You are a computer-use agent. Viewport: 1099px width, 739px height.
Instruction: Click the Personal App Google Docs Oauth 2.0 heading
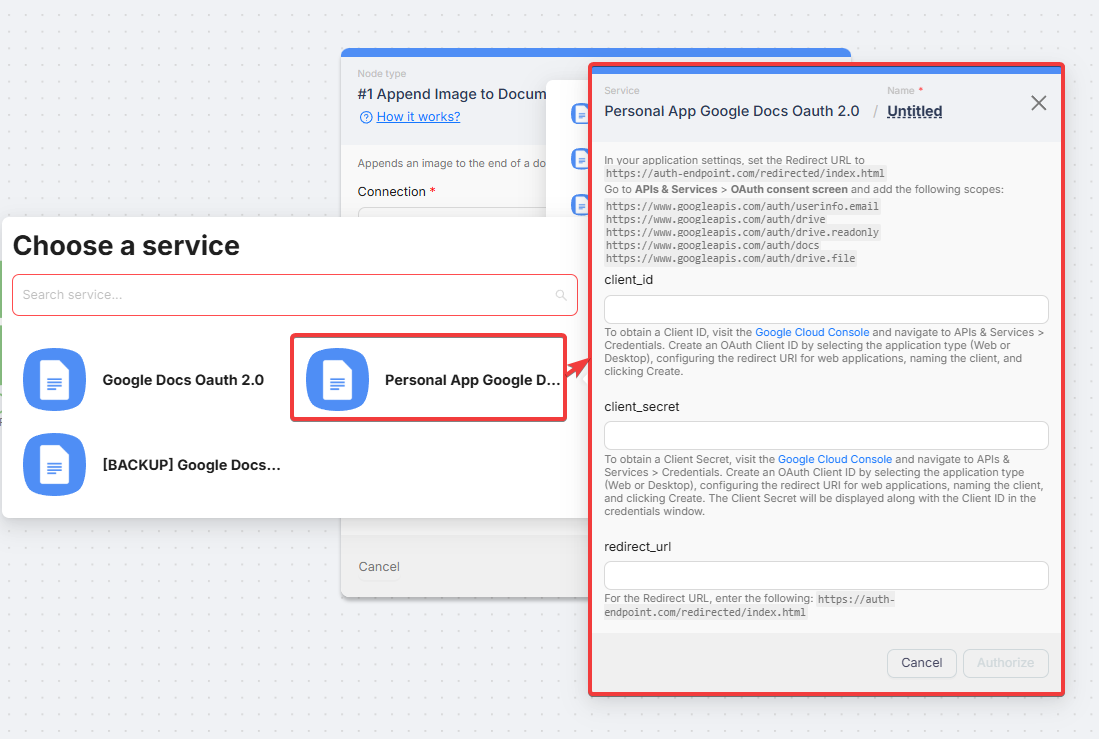(x=732, y=111)
